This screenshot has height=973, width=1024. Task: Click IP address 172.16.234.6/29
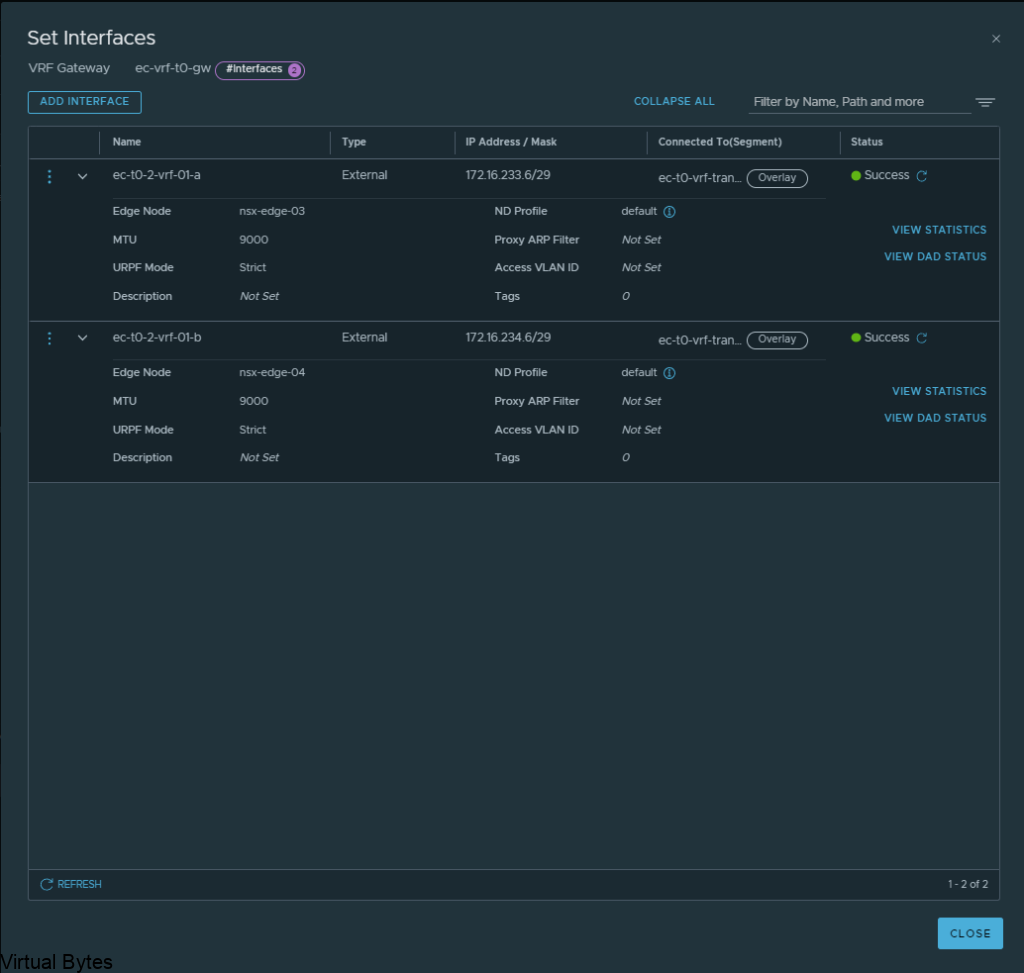pos(508,338)
